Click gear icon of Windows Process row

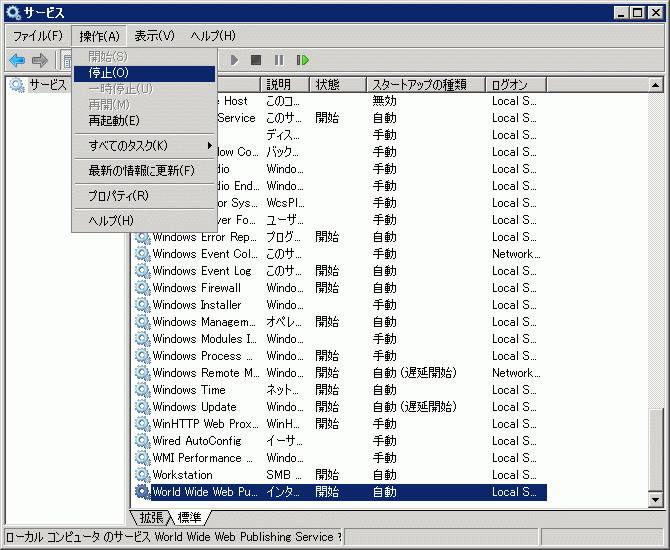click(142, 356)
